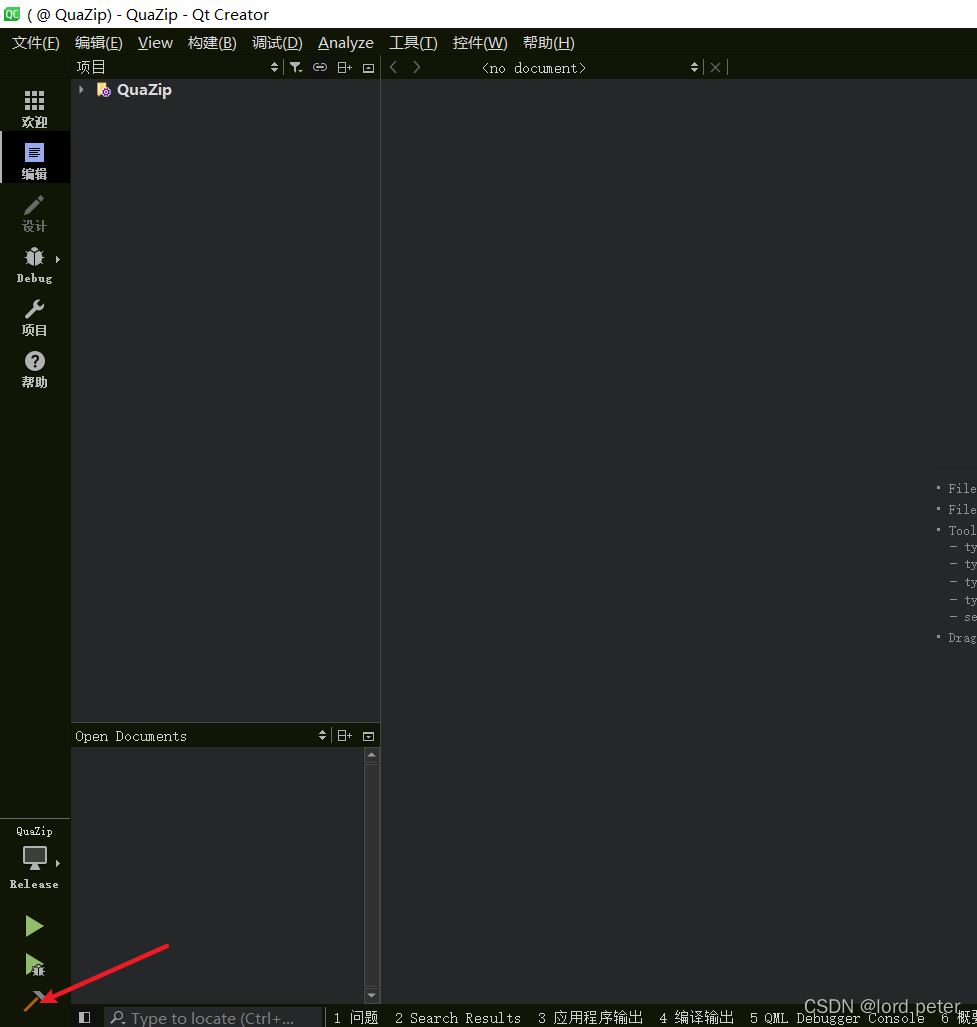Go back in editor navigation history
The image size is (977, 1027).
click(x=394, y=67)
